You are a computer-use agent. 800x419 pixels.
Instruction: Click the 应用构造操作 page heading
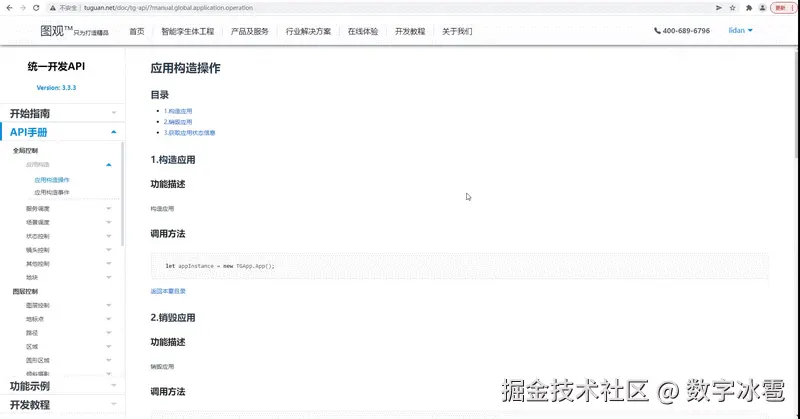185,68
